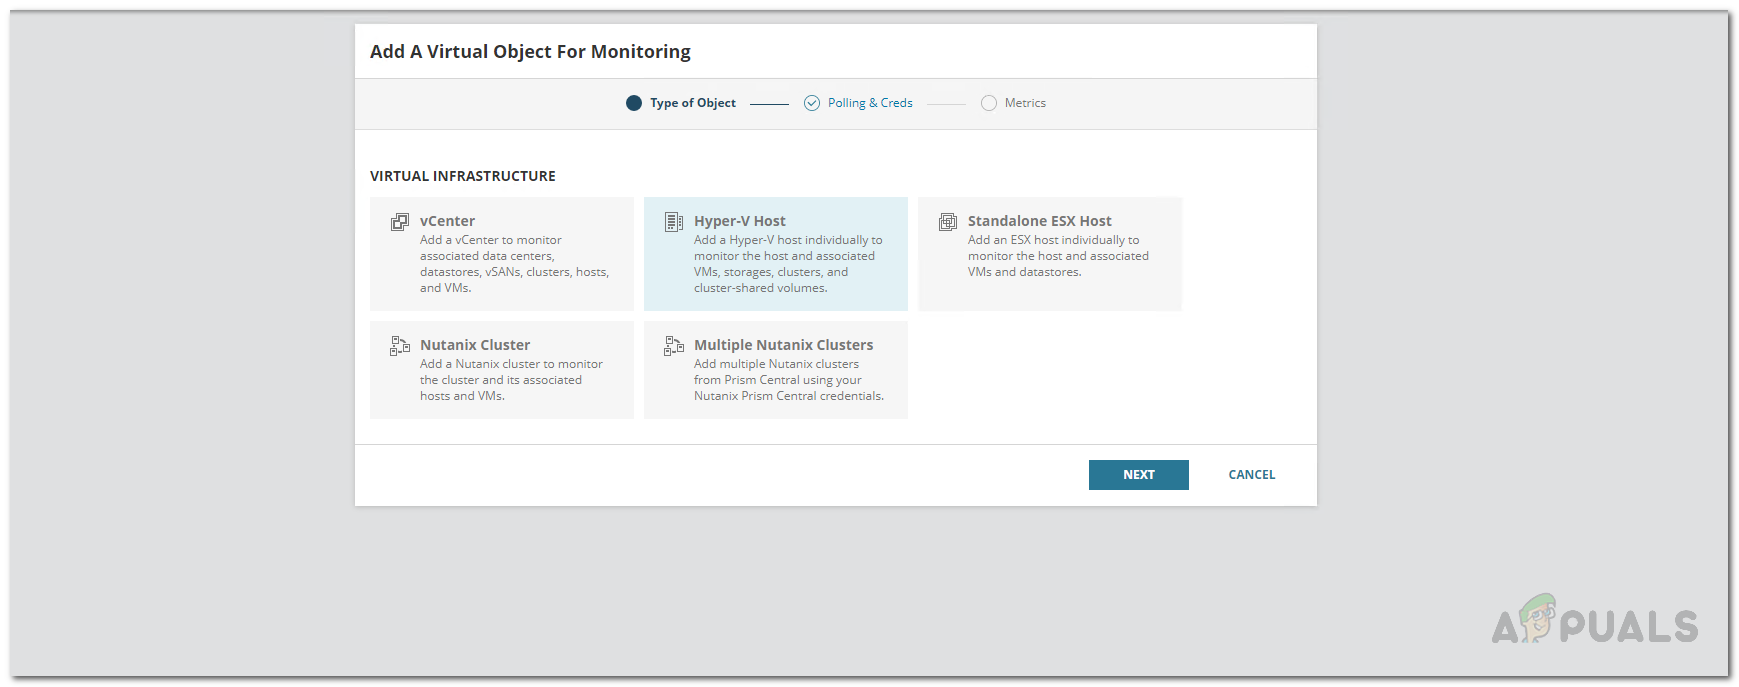
Task: Choose the vCenter title
Action: [x=447, y=221]
